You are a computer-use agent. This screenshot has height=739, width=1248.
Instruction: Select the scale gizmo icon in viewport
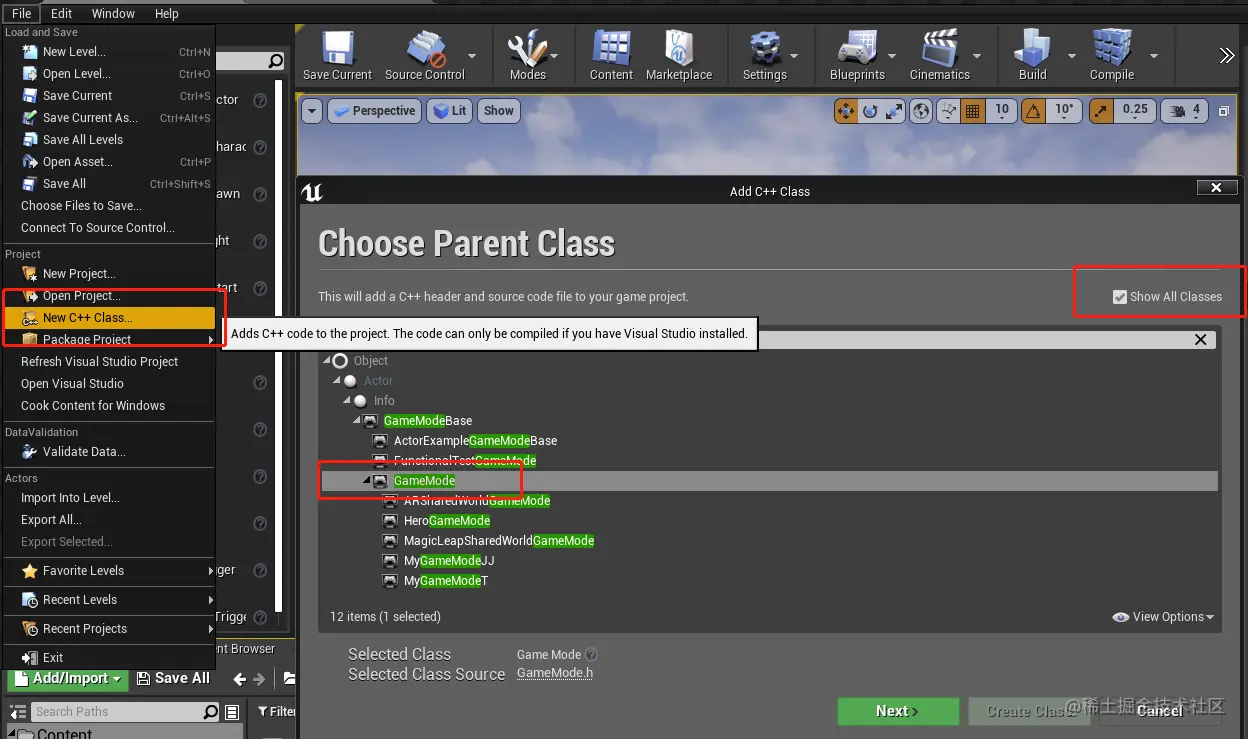(x=894, y=111)
